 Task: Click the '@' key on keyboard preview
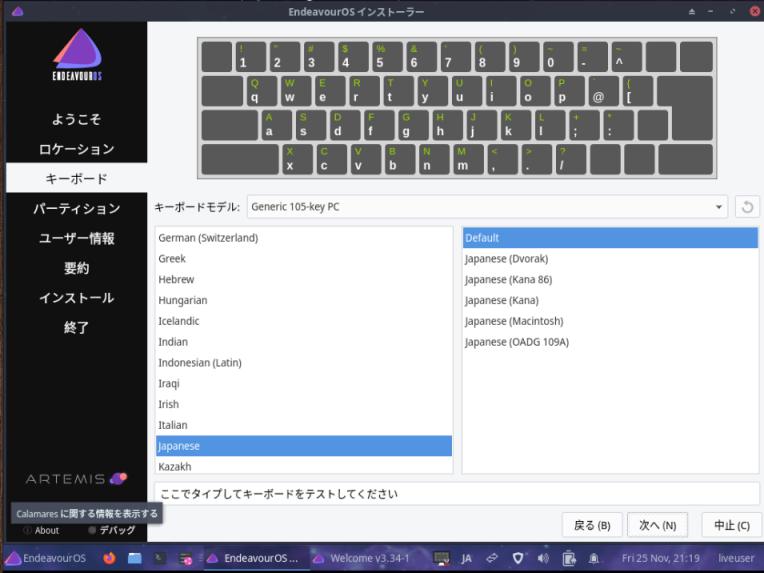pos(604,91)
